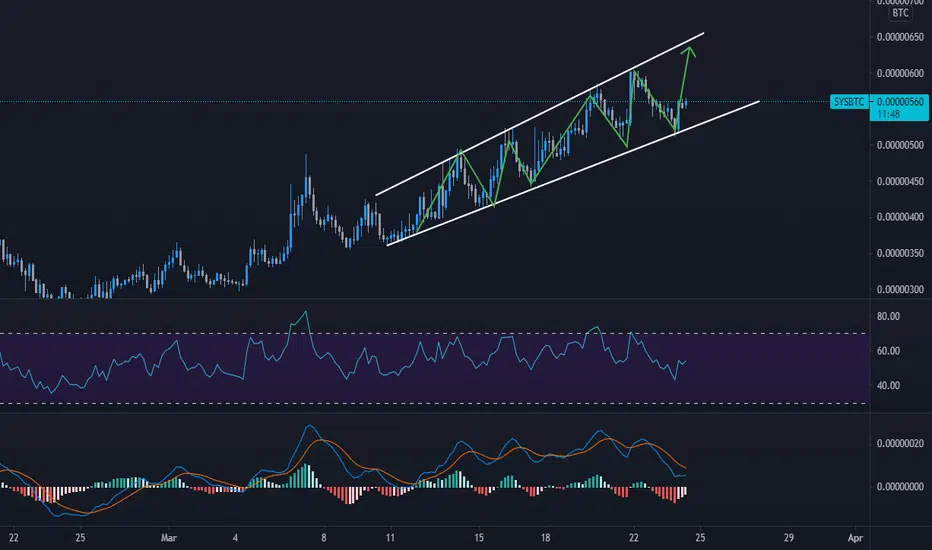Click the 11 date label on time axis
The image size is (932, 550).
click(390, 538)
